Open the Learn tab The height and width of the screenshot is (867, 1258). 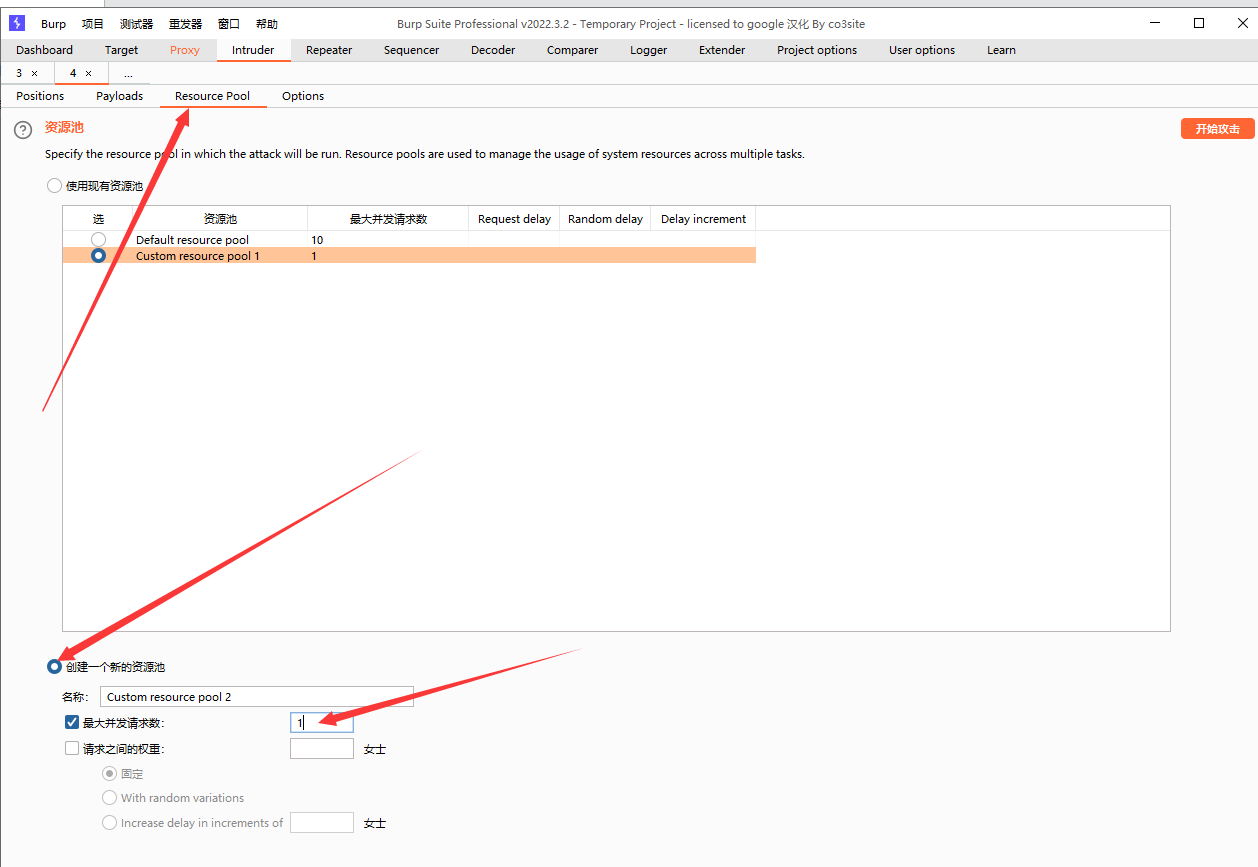(1001, 50)
